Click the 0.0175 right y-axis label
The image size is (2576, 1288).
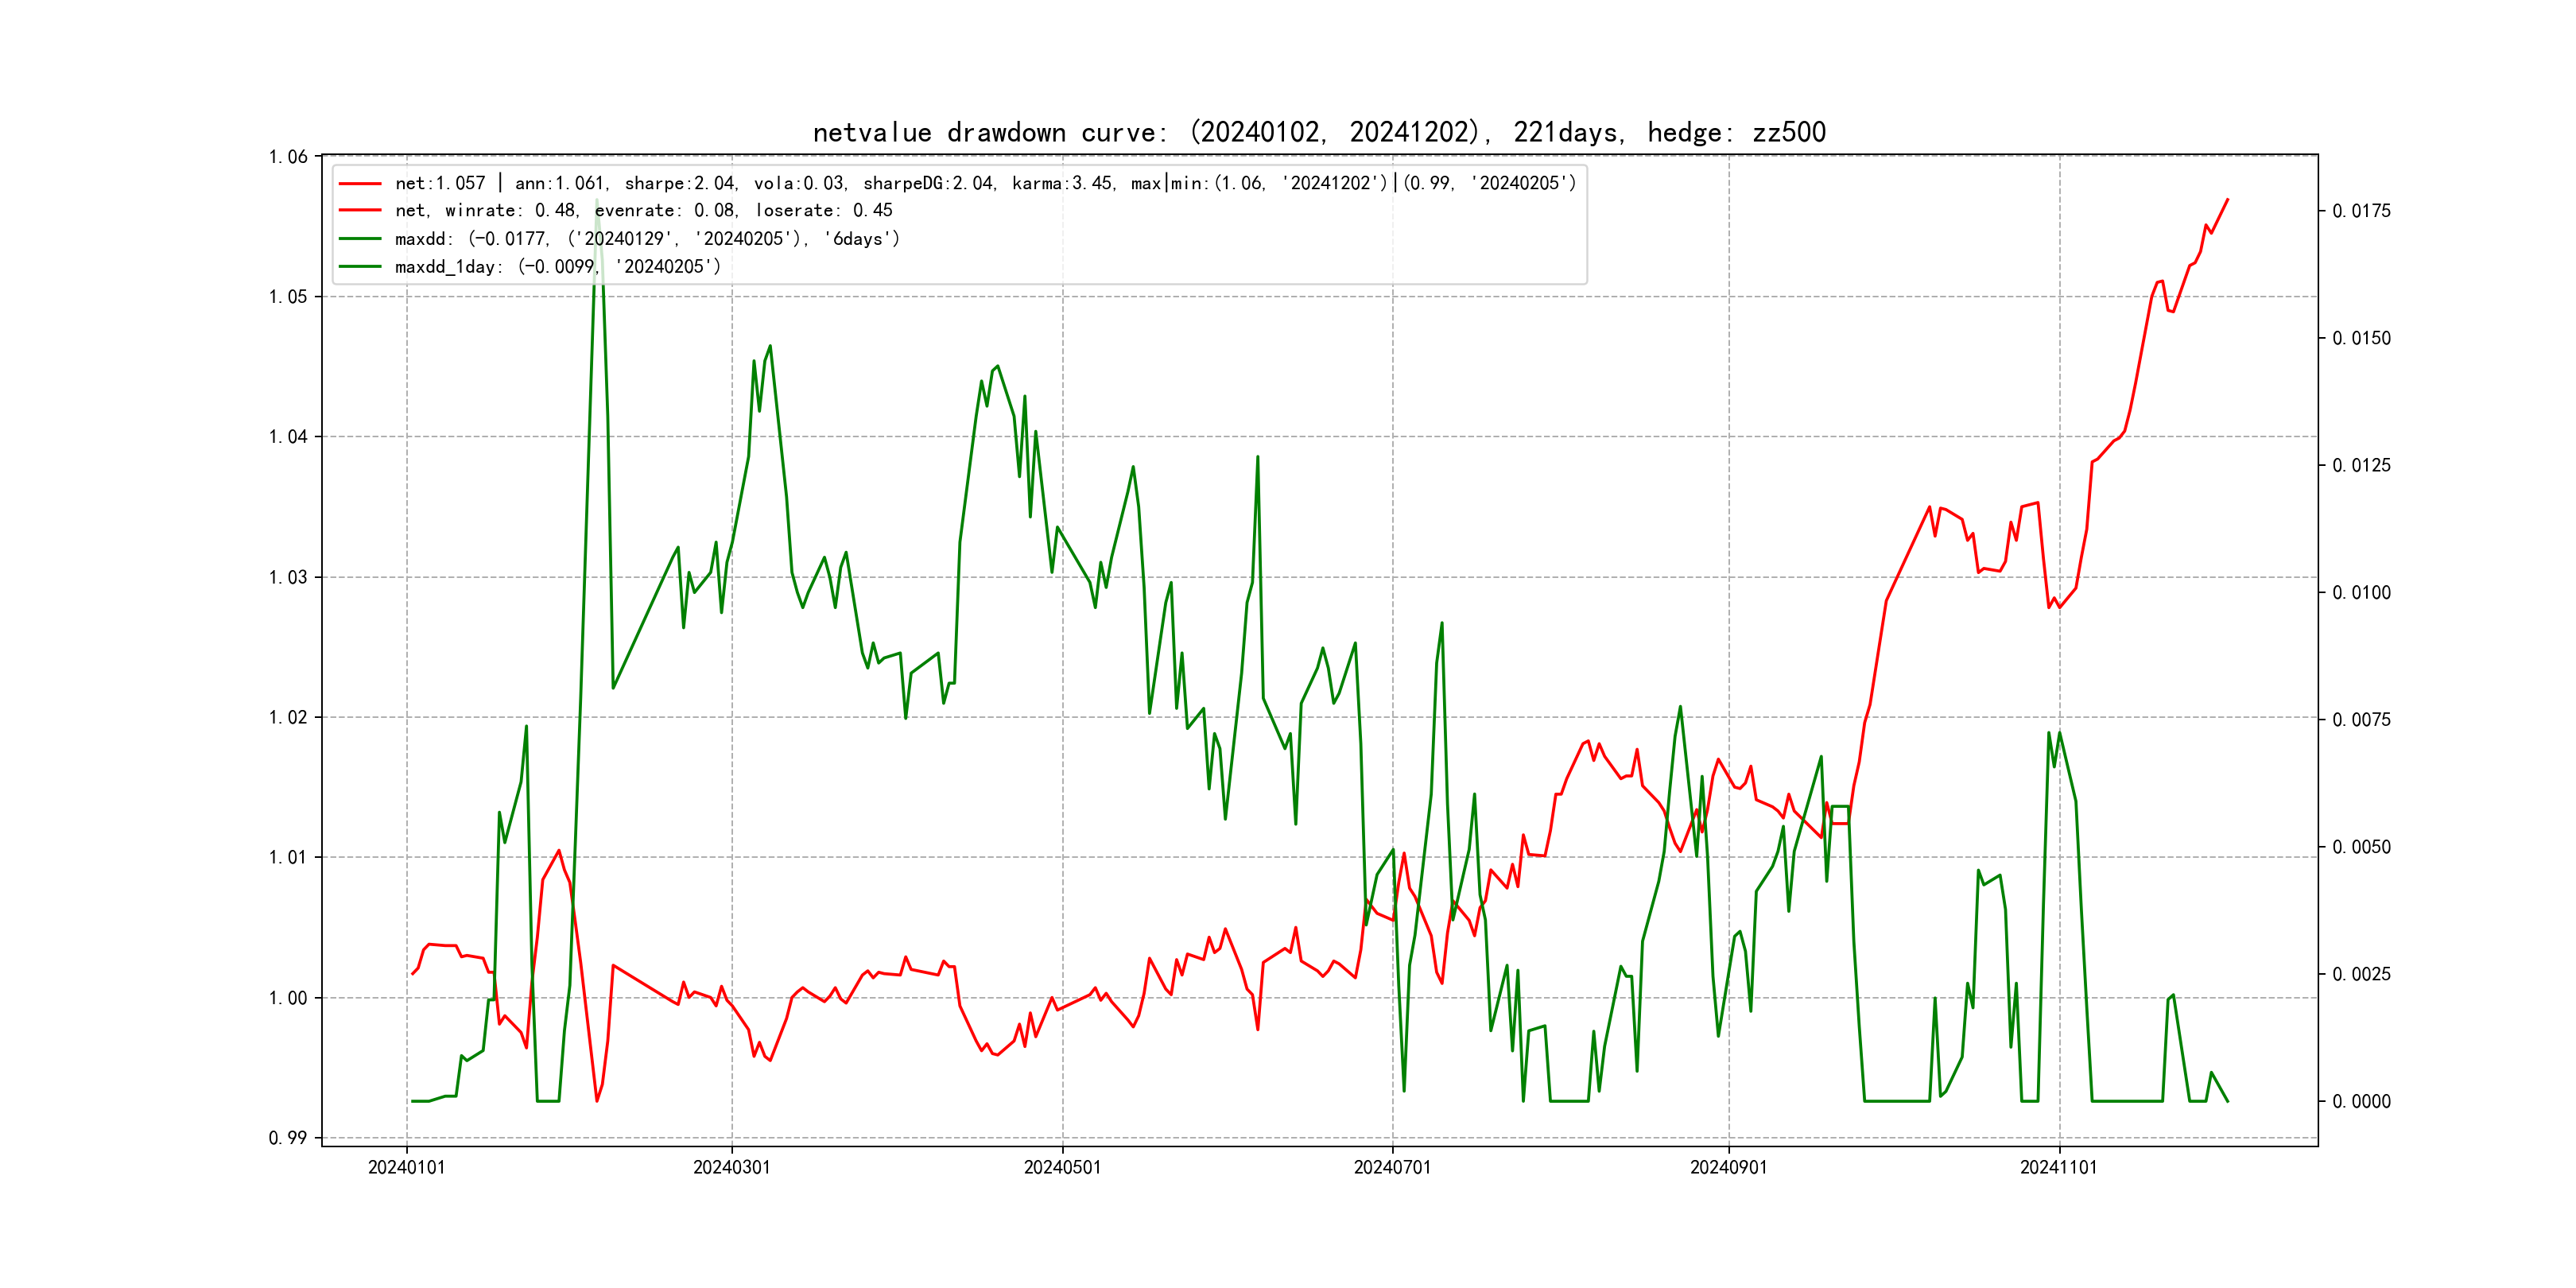[x=2361, y=211]
